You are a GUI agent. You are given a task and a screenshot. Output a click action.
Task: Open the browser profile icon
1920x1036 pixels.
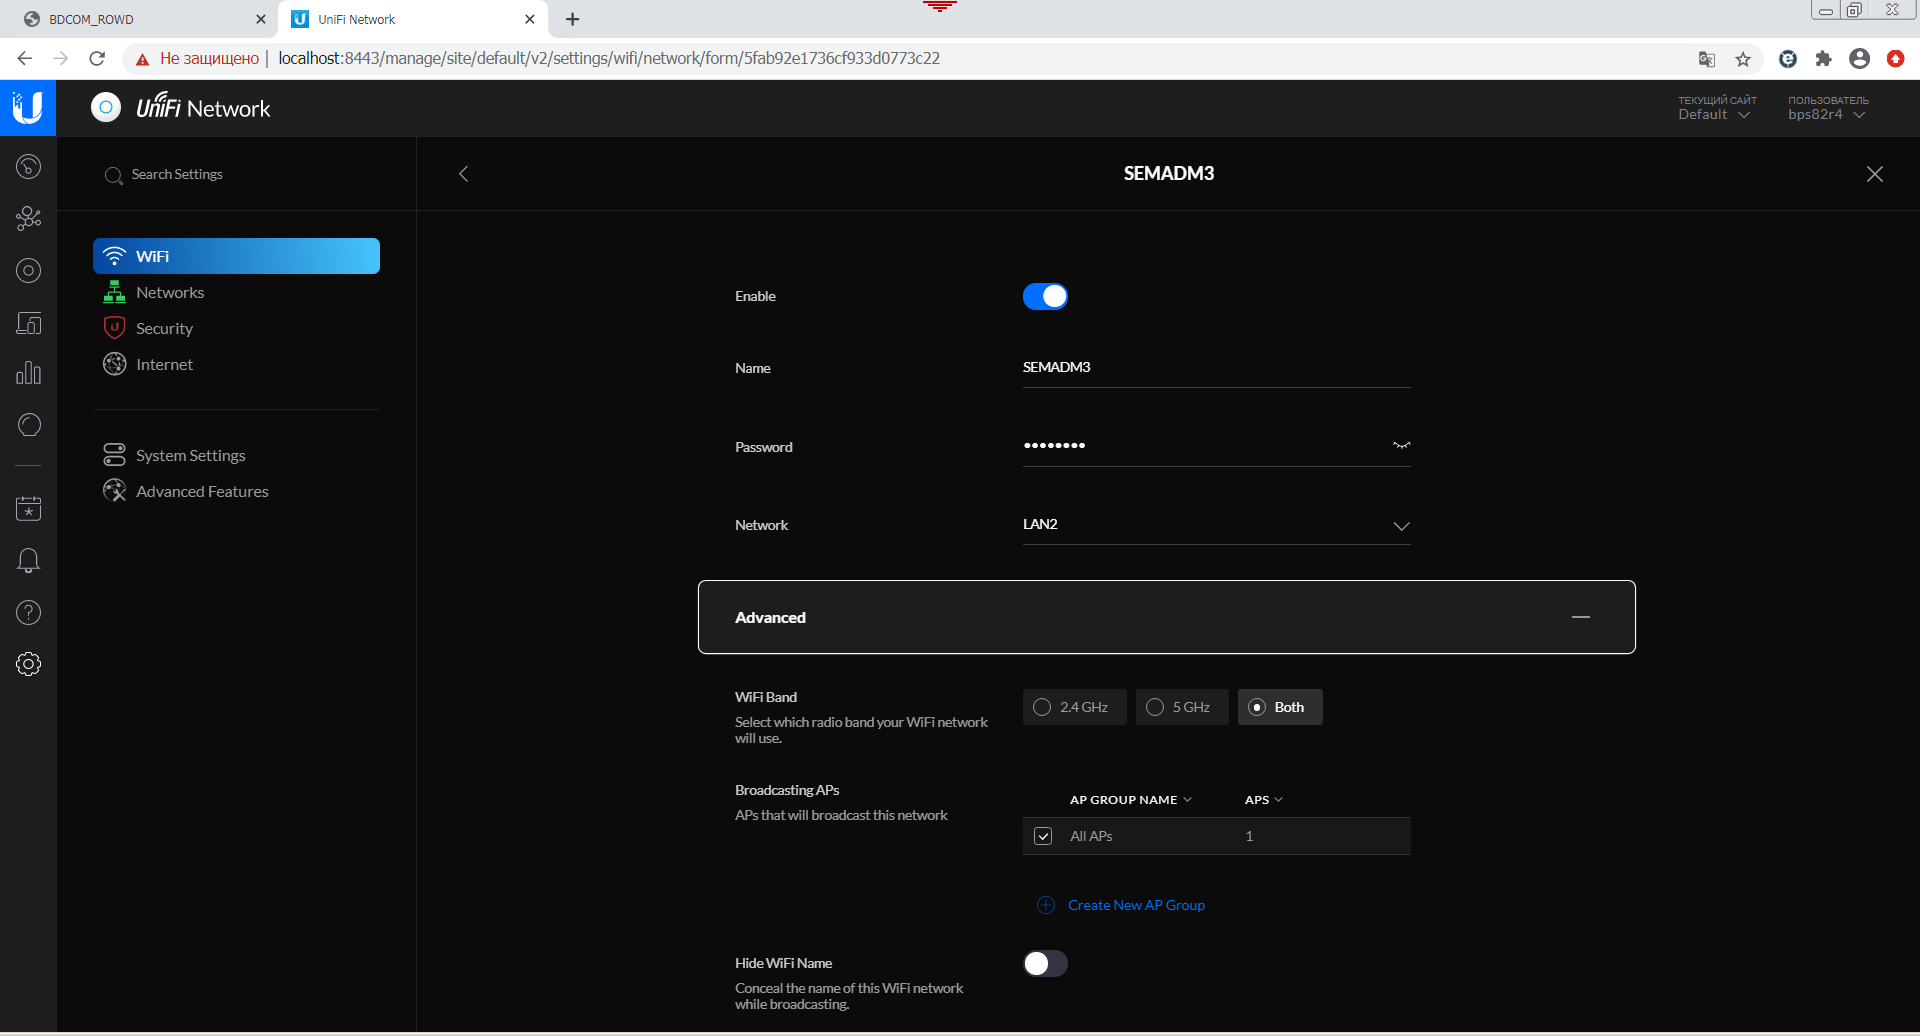pyautogui.click(x=1859, y=59)
